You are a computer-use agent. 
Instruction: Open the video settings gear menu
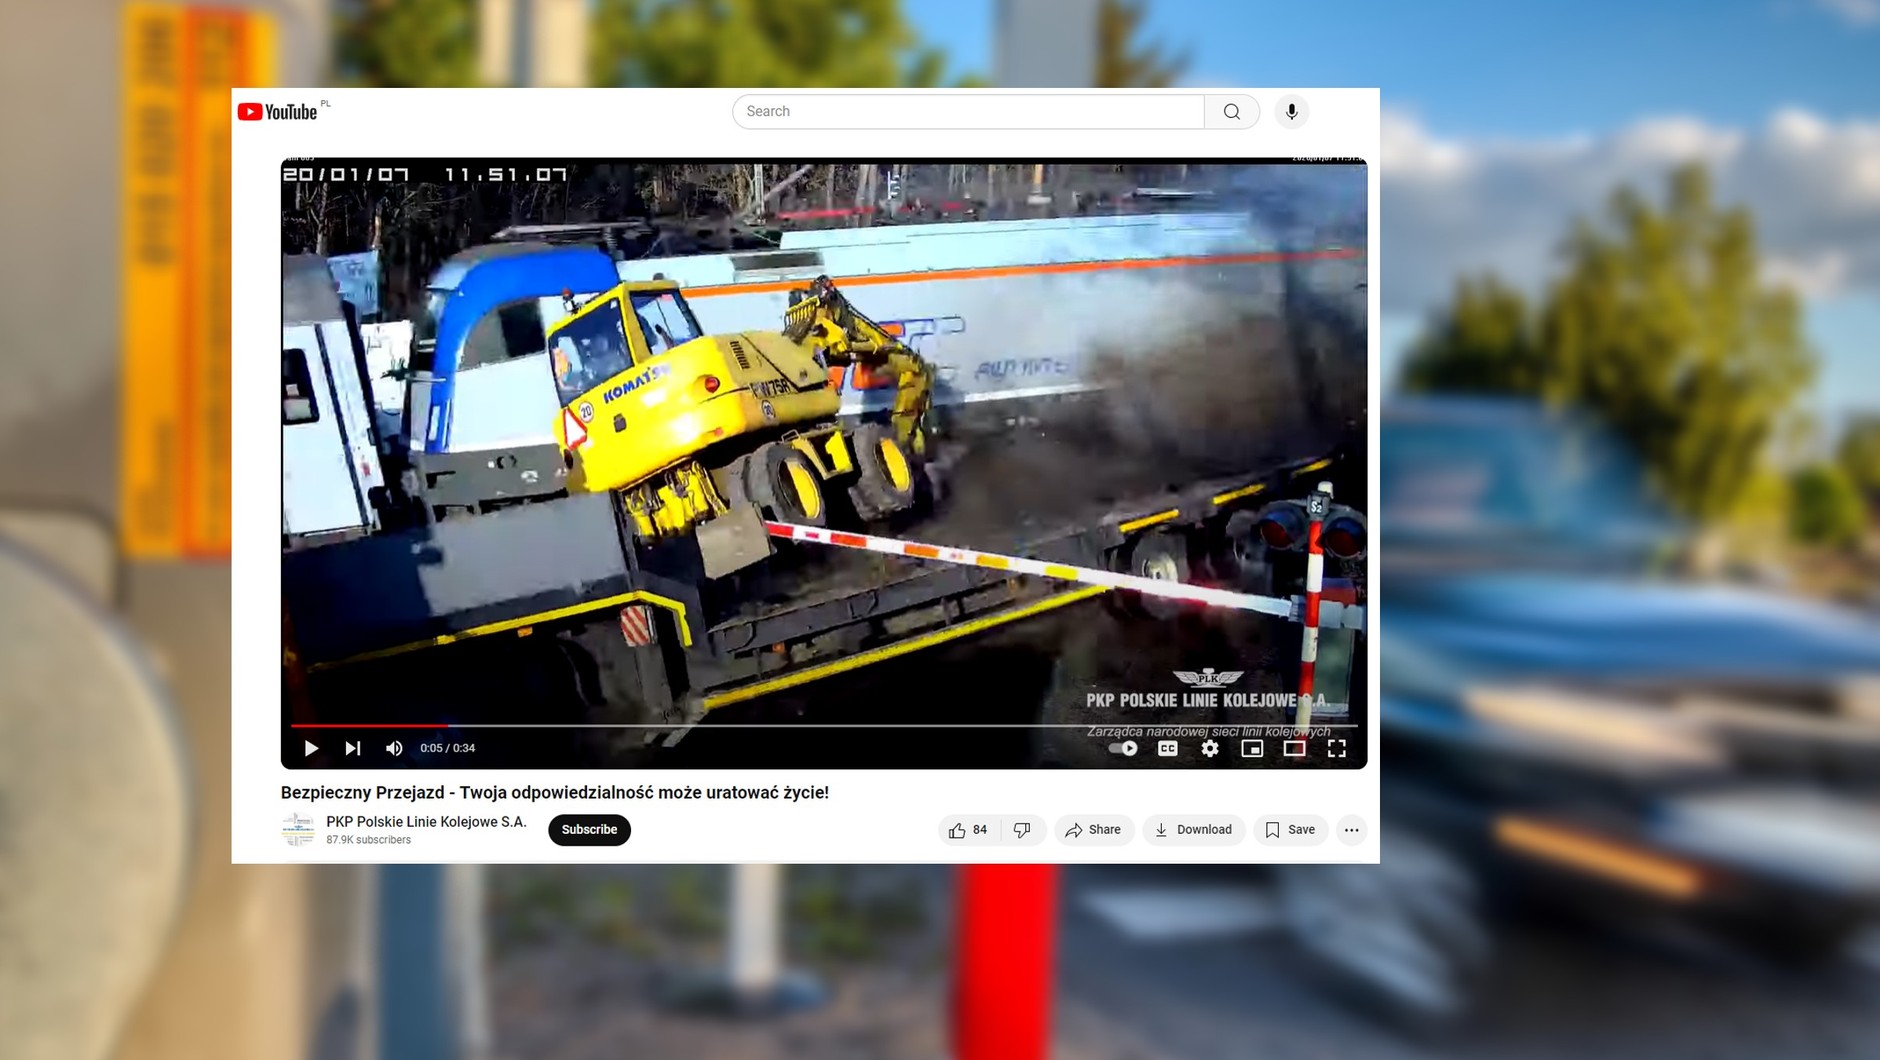point(1210,748)
